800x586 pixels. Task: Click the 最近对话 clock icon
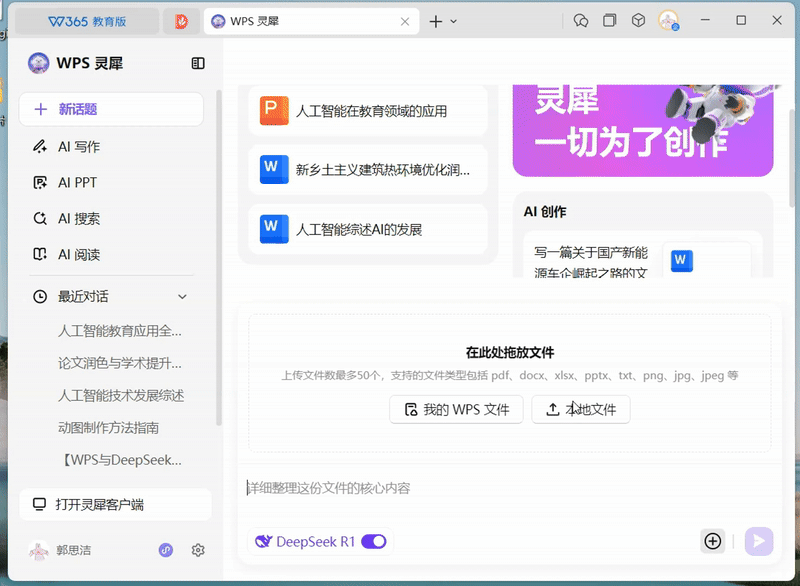point(40,297)
